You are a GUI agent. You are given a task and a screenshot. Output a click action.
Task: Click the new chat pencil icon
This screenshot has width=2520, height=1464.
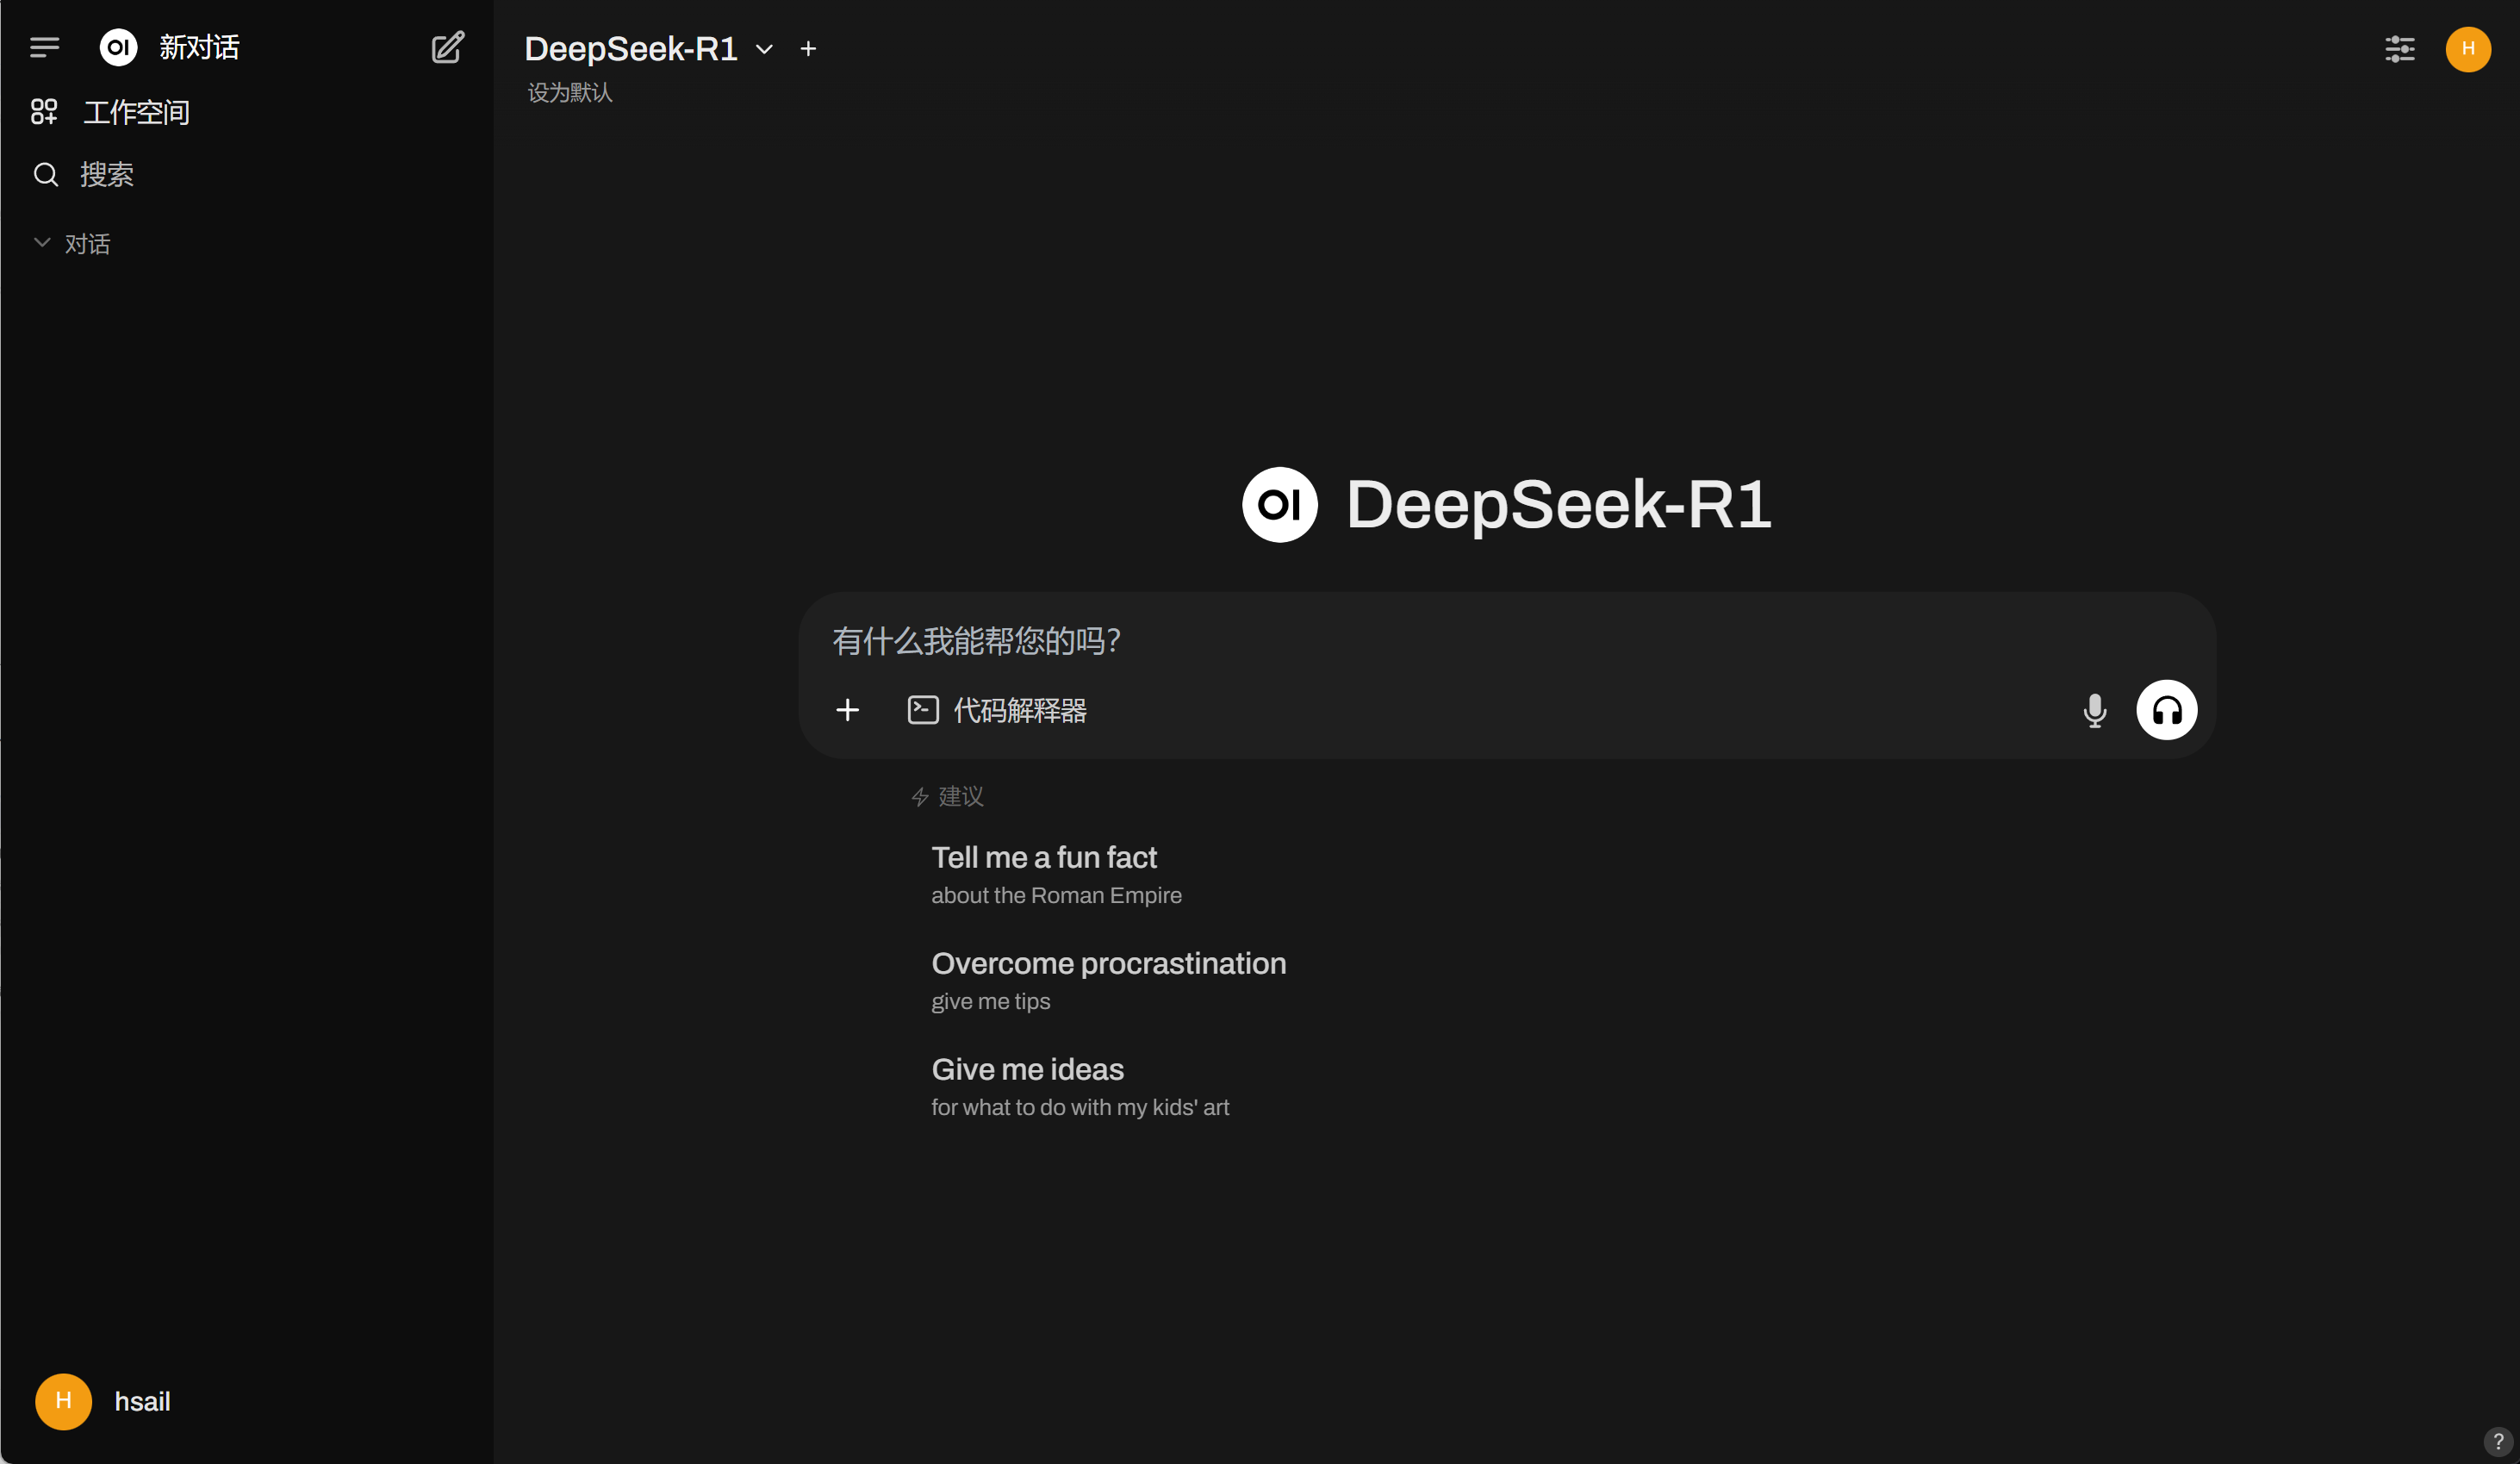point(447,47)
